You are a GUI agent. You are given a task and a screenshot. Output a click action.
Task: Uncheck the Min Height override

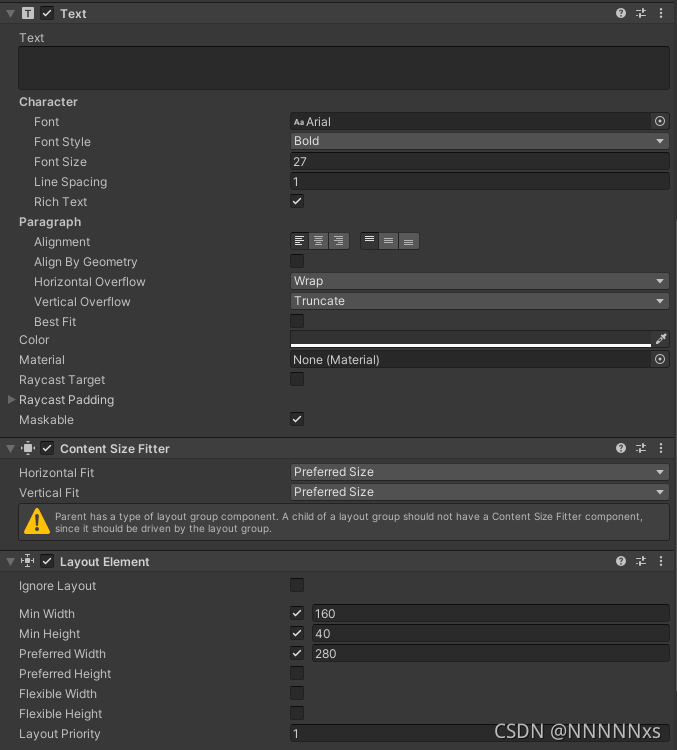(297, 633)
